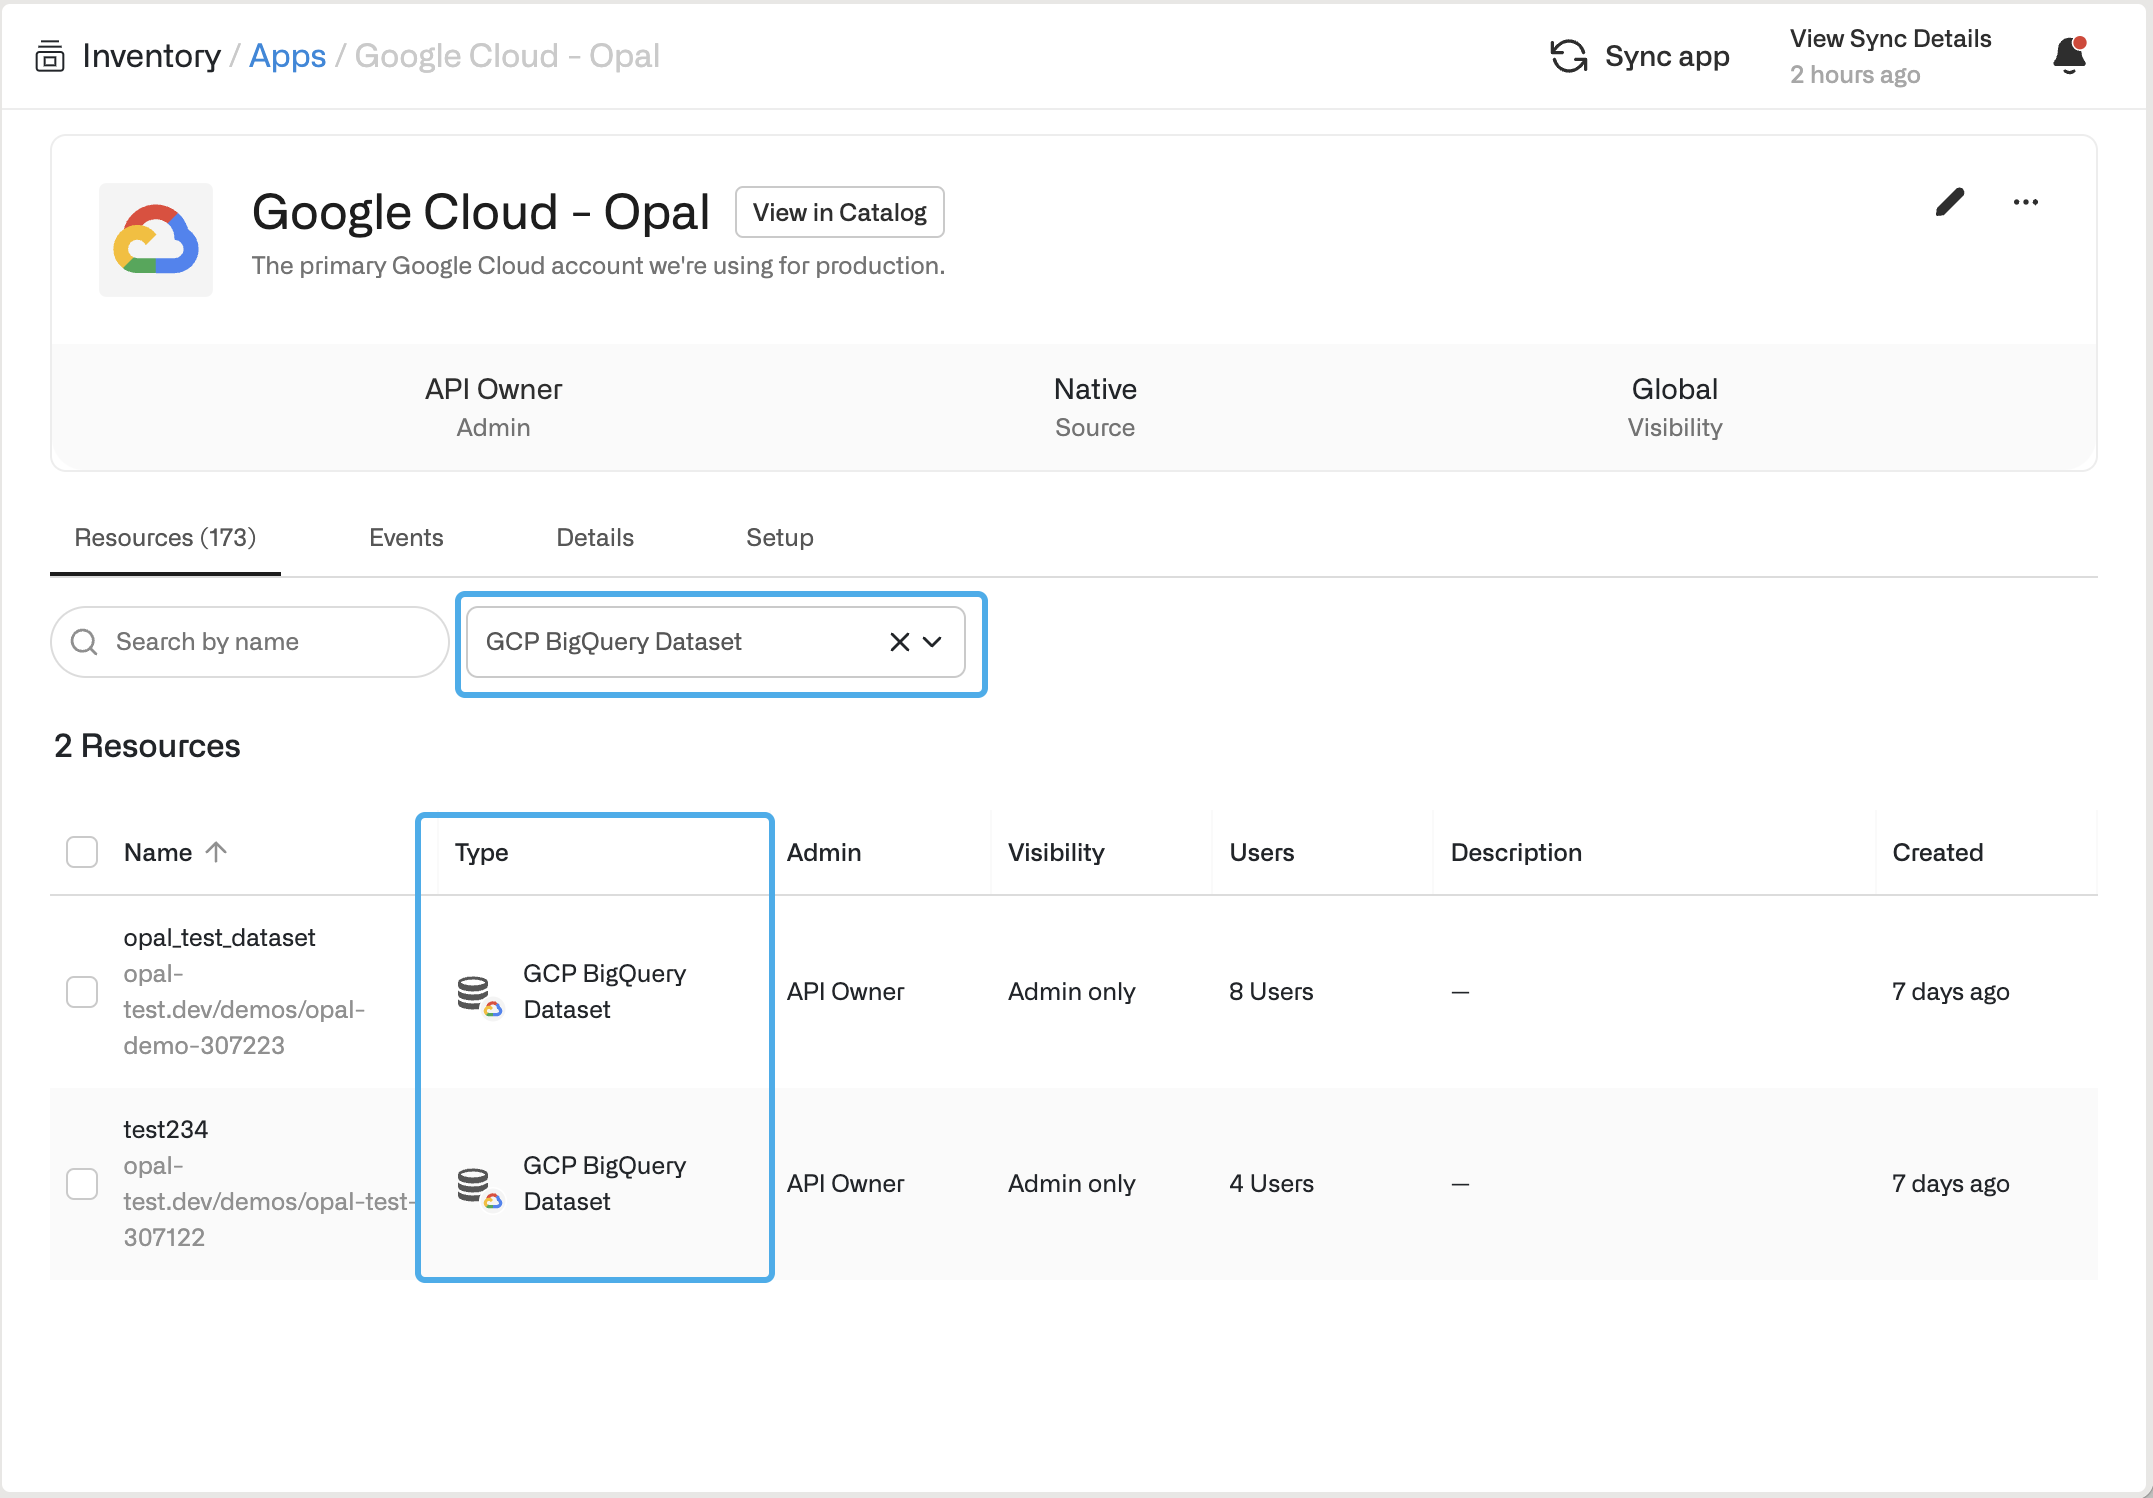The height and width of the screenshot is (1498, 2153).
Task: Tick the select-all checkbox in table header
Action: 82,852
